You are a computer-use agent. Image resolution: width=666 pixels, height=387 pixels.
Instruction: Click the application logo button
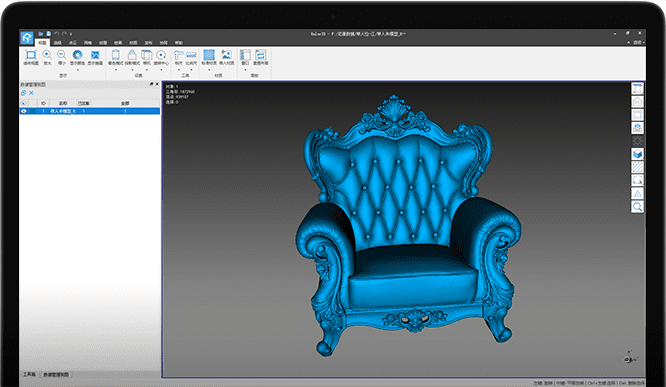point(27,38)
